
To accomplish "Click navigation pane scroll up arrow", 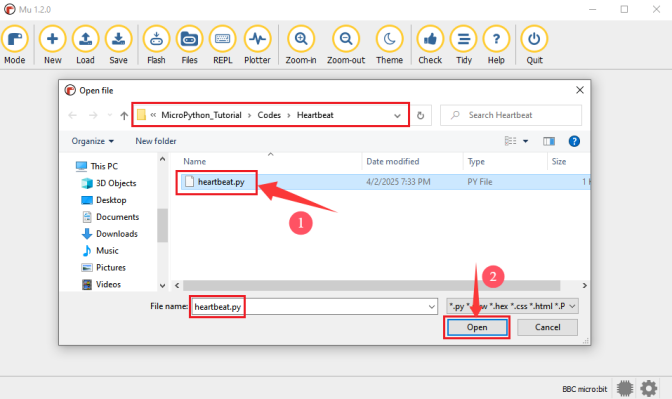I will [162, 159].
